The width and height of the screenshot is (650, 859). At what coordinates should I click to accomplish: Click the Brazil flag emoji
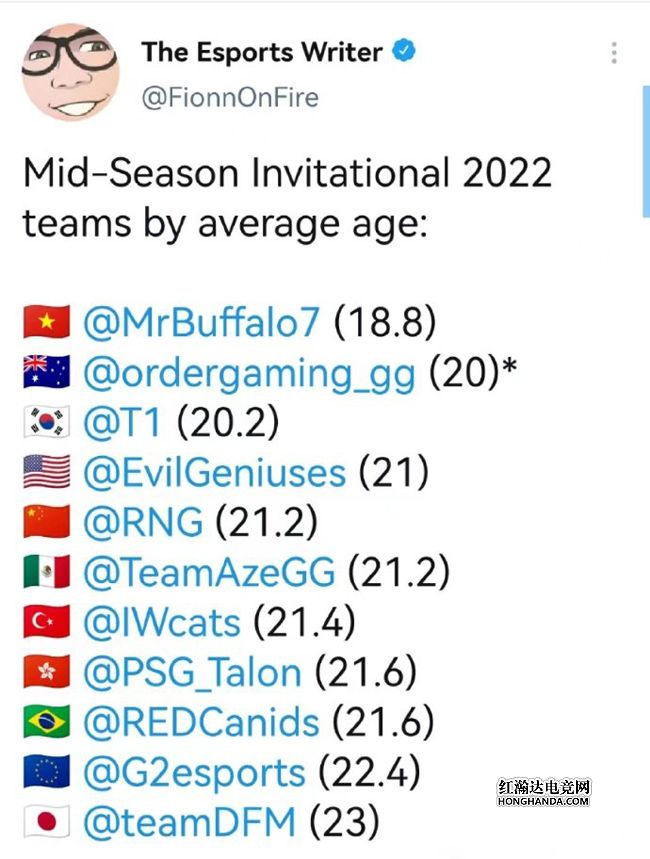[x=46, y=722]
